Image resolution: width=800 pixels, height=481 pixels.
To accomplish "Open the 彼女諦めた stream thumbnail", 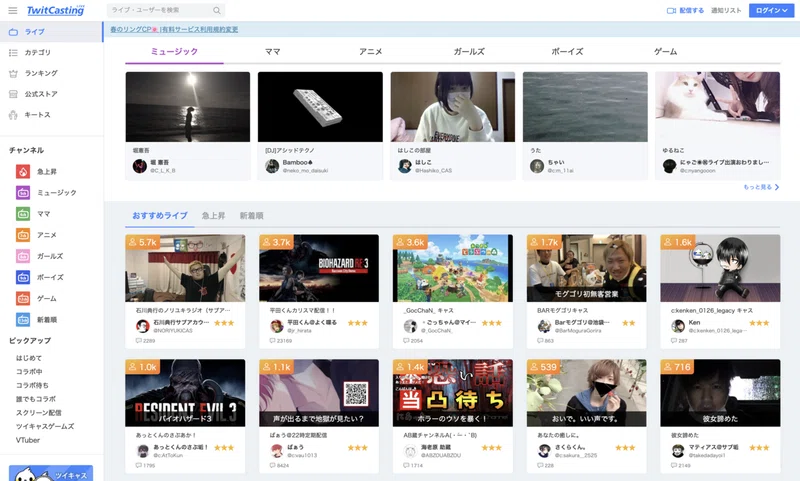I will [720, 393].
